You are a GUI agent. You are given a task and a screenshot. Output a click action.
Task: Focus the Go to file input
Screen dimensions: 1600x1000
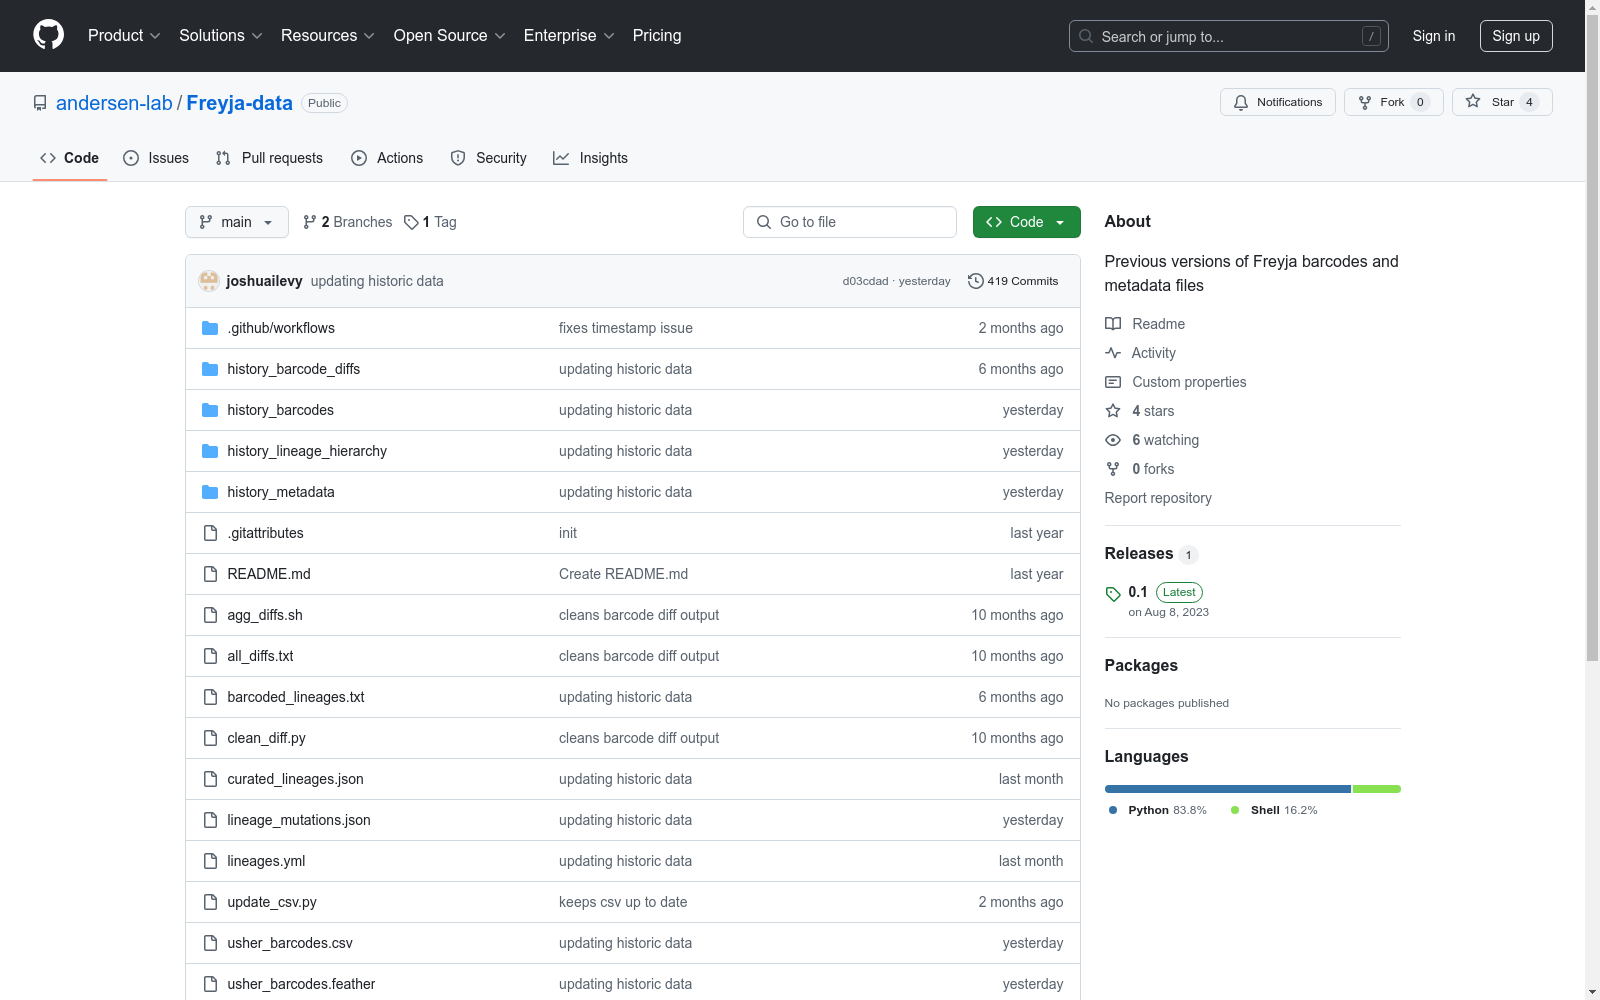pos(850,222)
